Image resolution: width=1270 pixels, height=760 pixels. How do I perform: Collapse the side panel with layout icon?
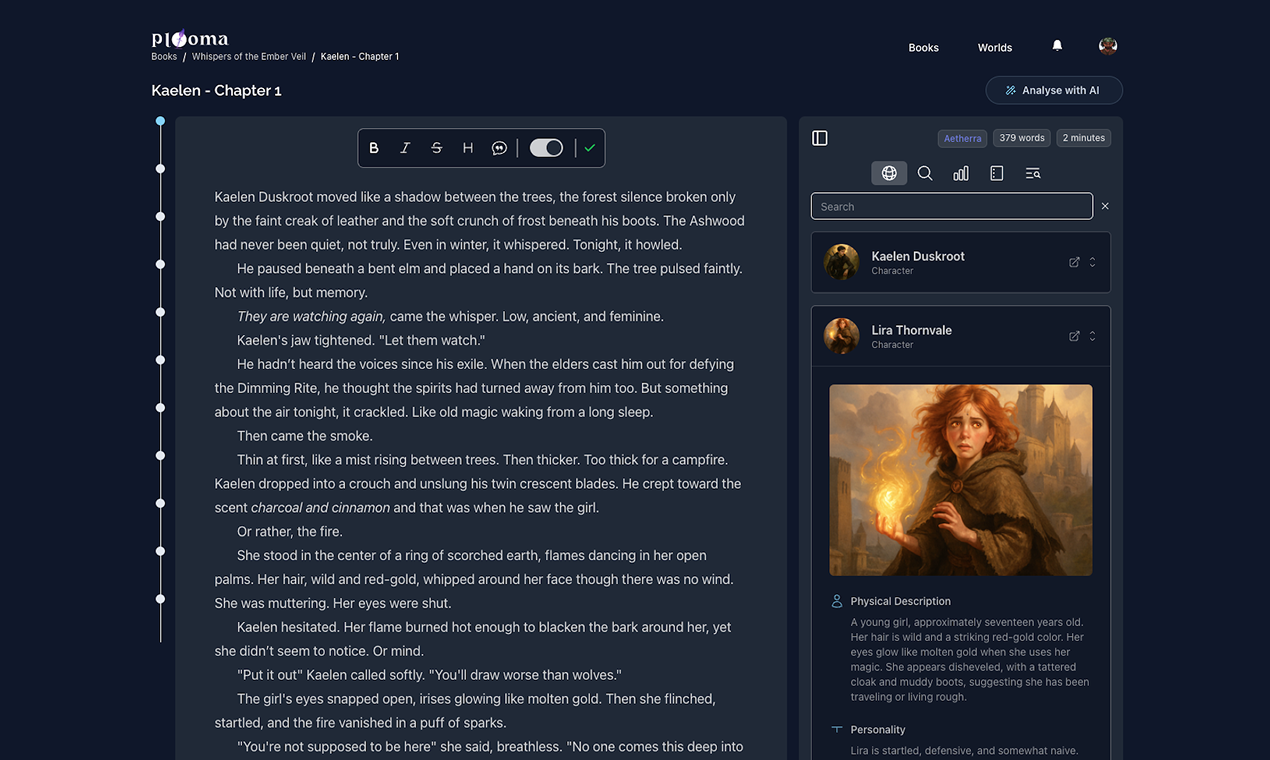(820, 138)
